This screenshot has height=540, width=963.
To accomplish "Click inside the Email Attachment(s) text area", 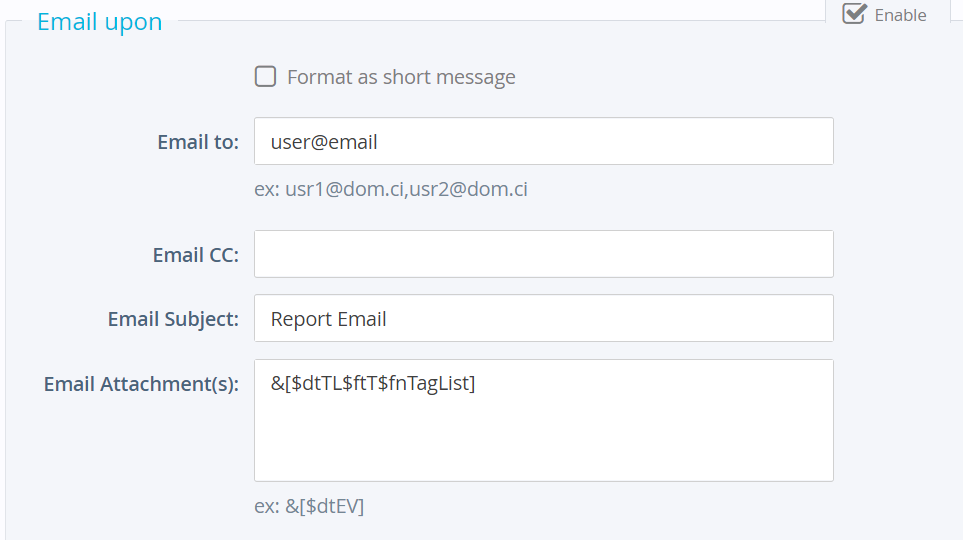I will 543,430.
